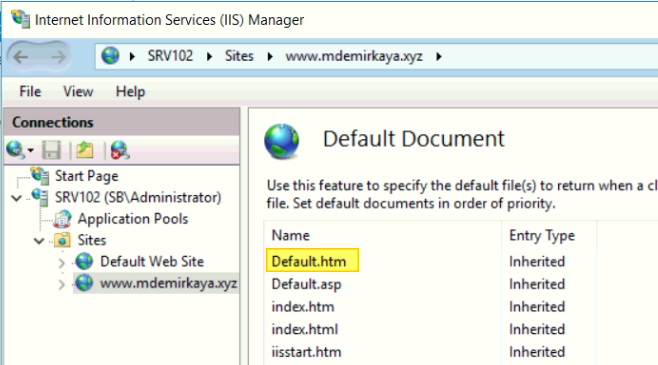Sort by the Entry Type column header
Viewport: 658px width, 365px height.
coord(542,235)
